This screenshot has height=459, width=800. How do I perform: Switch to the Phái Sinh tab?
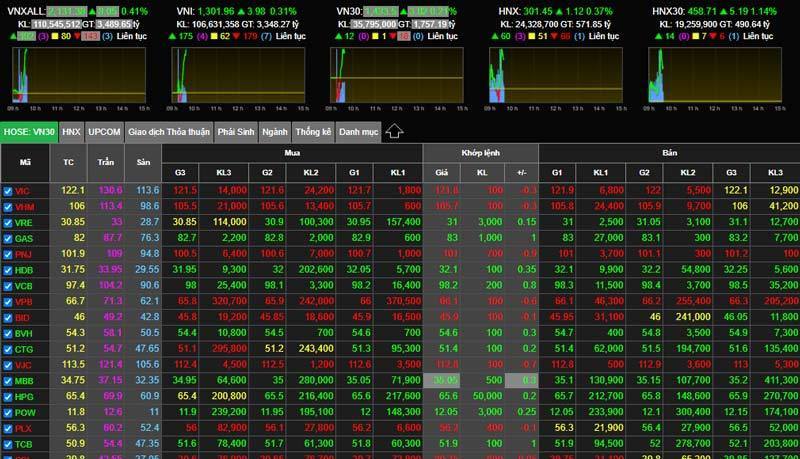[235, 131]
